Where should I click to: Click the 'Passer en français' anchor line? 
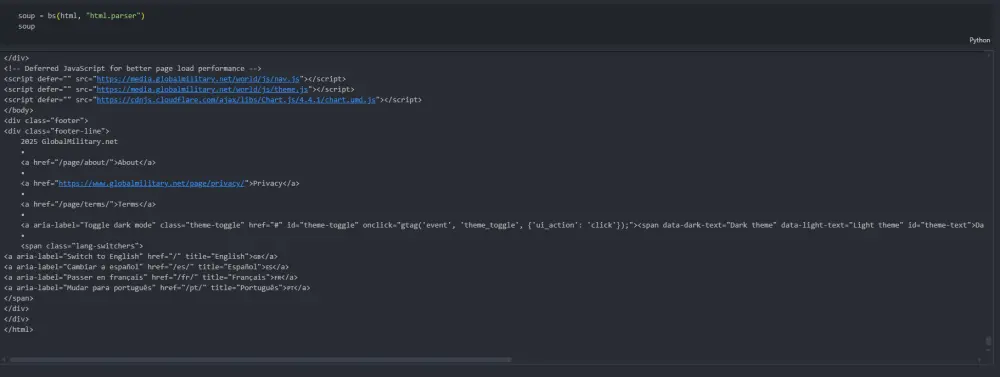click(x=151, y=277)
